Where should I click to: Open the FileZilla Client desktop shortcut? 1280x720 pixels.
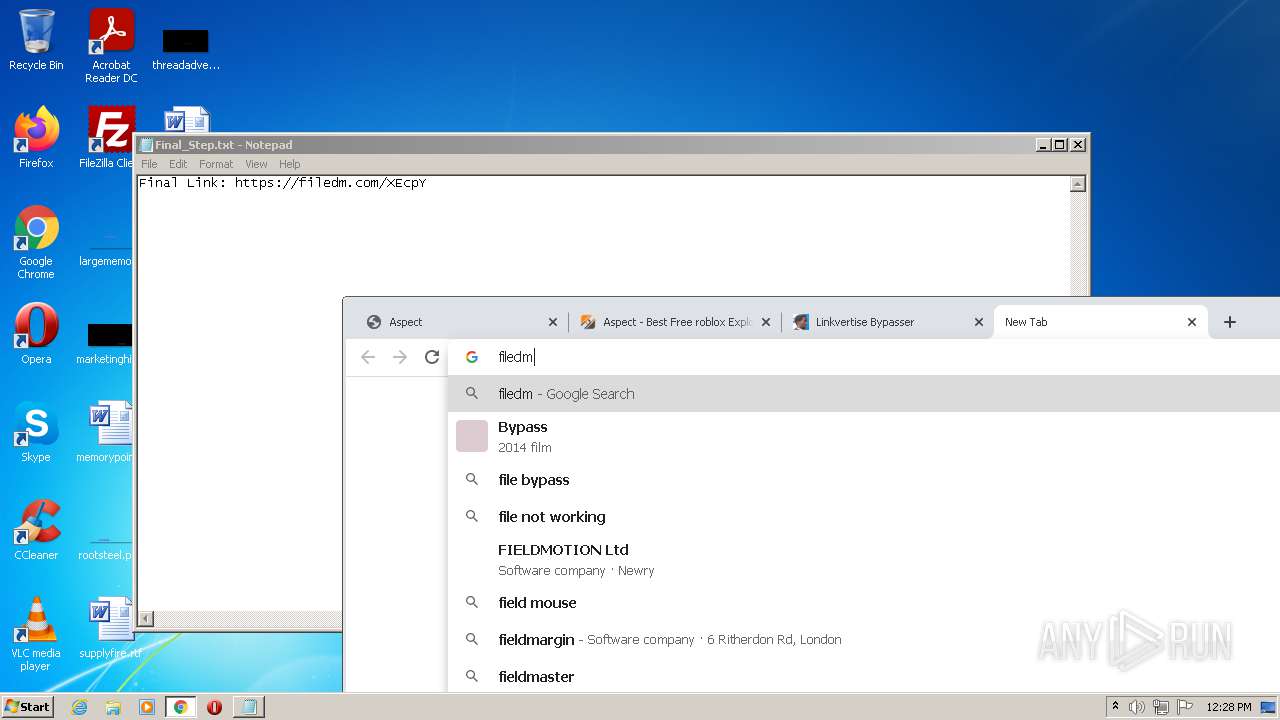(x=109, y=138)
